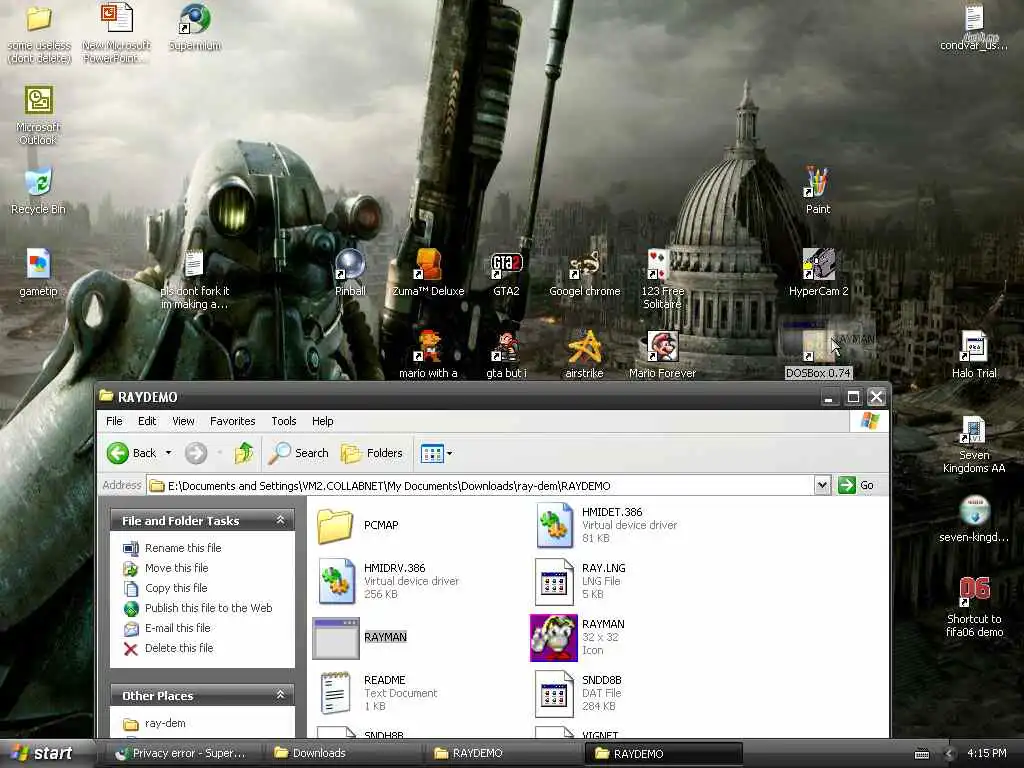Select the README text document
The height and width of the screenshot is (768, 1024).
tap(377, 693)
